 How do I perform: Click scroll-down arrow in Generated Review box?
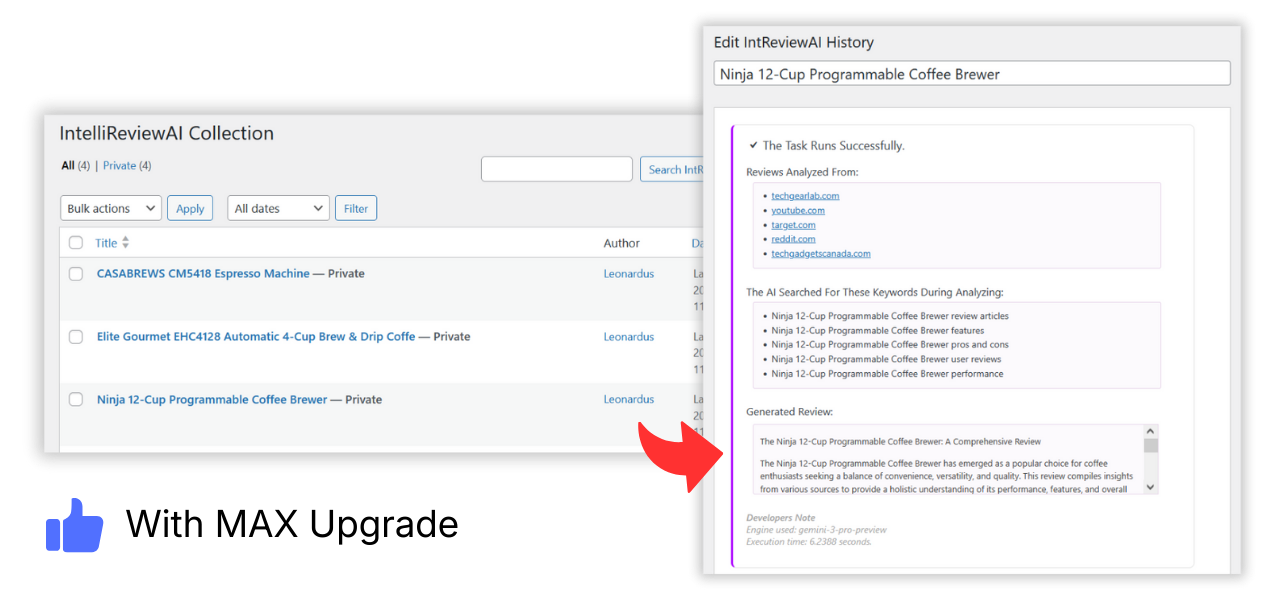pyautogui.click(x=1150, y=486)
